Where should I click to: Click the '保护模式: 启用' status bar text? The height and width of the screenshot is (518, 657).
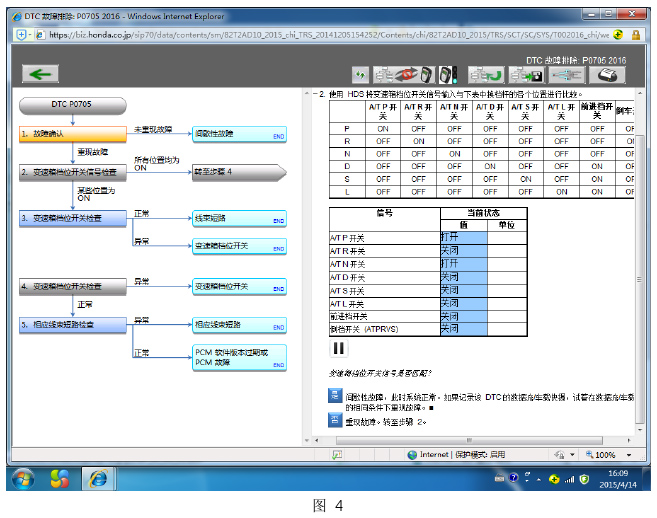coord(480,455)
